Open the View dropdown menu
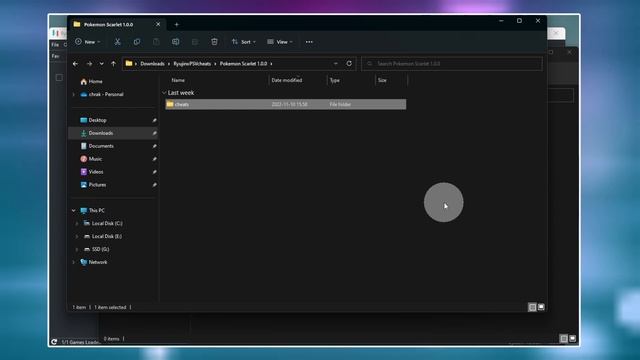The height and width of the screenshot is (360, 640). click(x=280, y=42)
